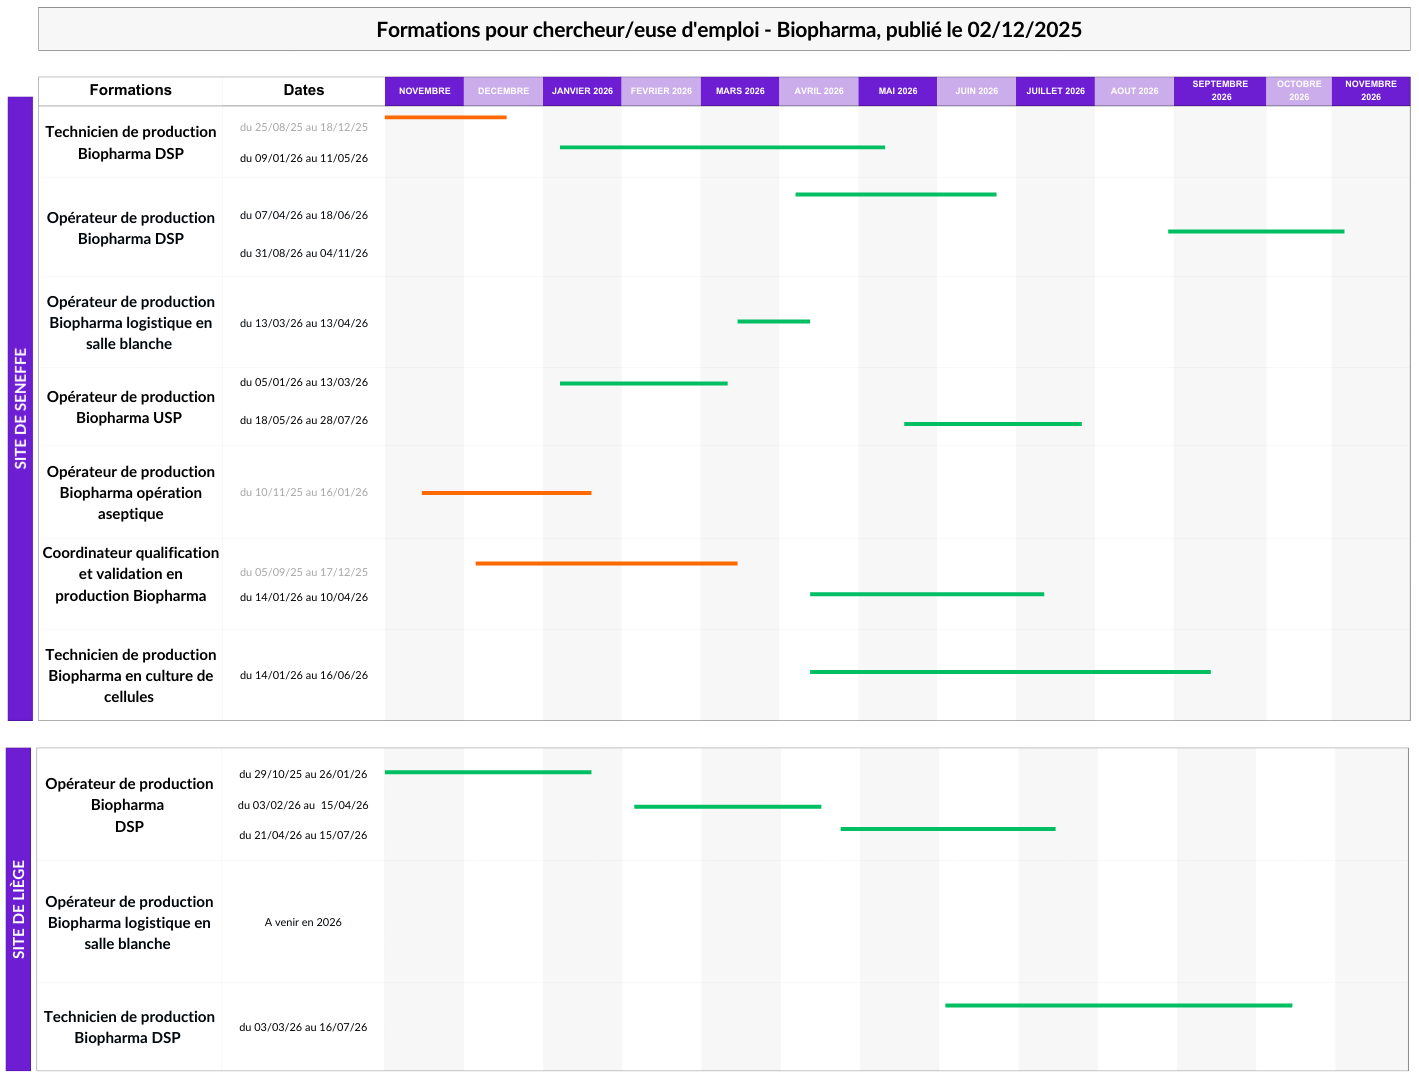The width and height of the screenshot is (1419, 1080).
Task: Click the date range 31/08/26 au 04/11/26
Action: [x=304, y=253]
